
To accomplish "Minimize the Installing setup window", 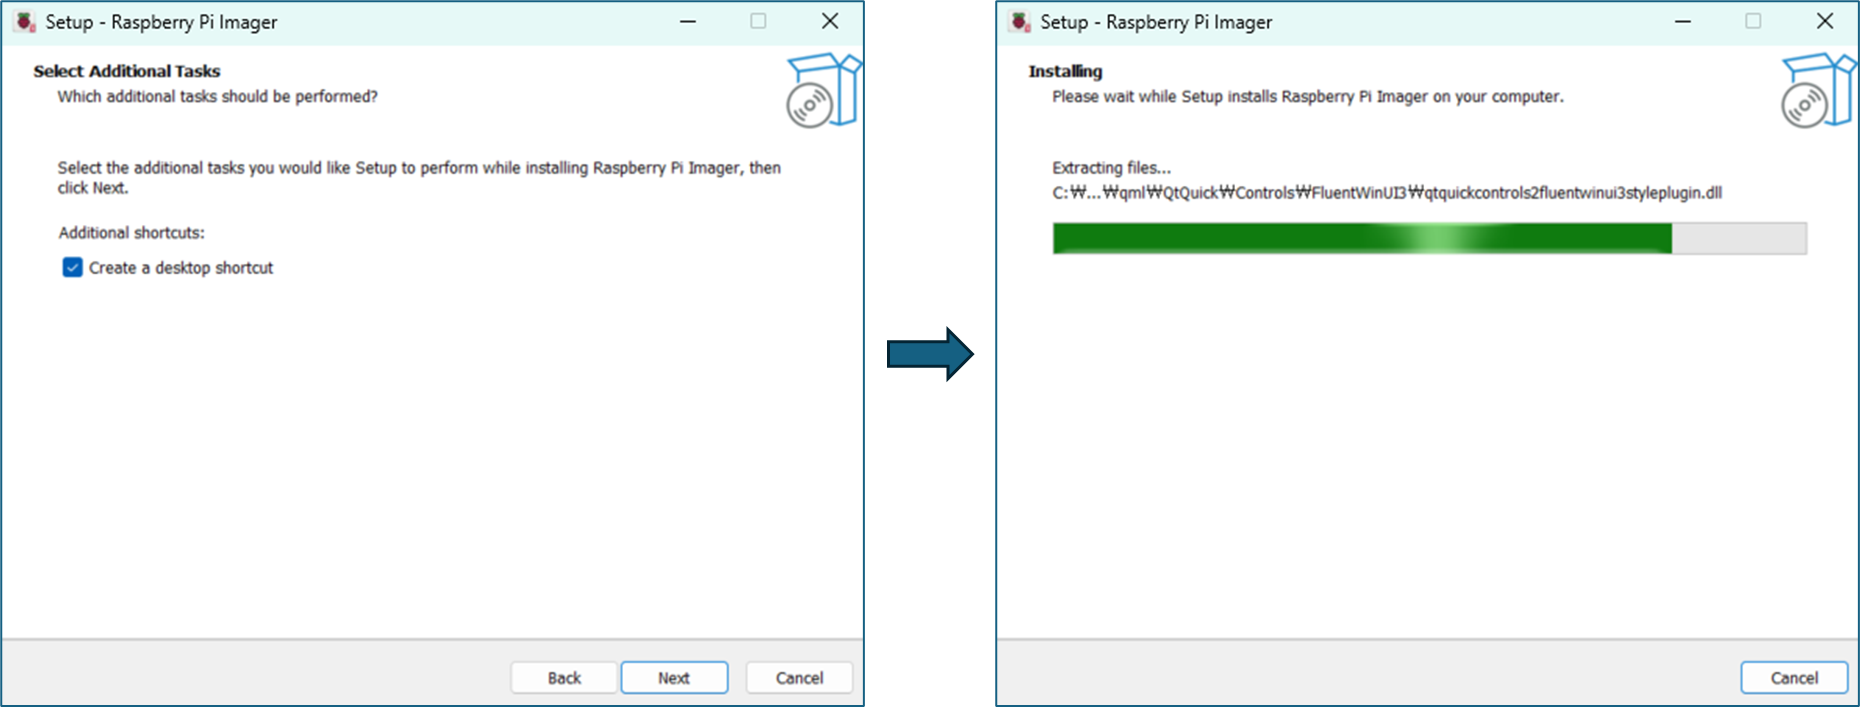I will (1683, 21).
